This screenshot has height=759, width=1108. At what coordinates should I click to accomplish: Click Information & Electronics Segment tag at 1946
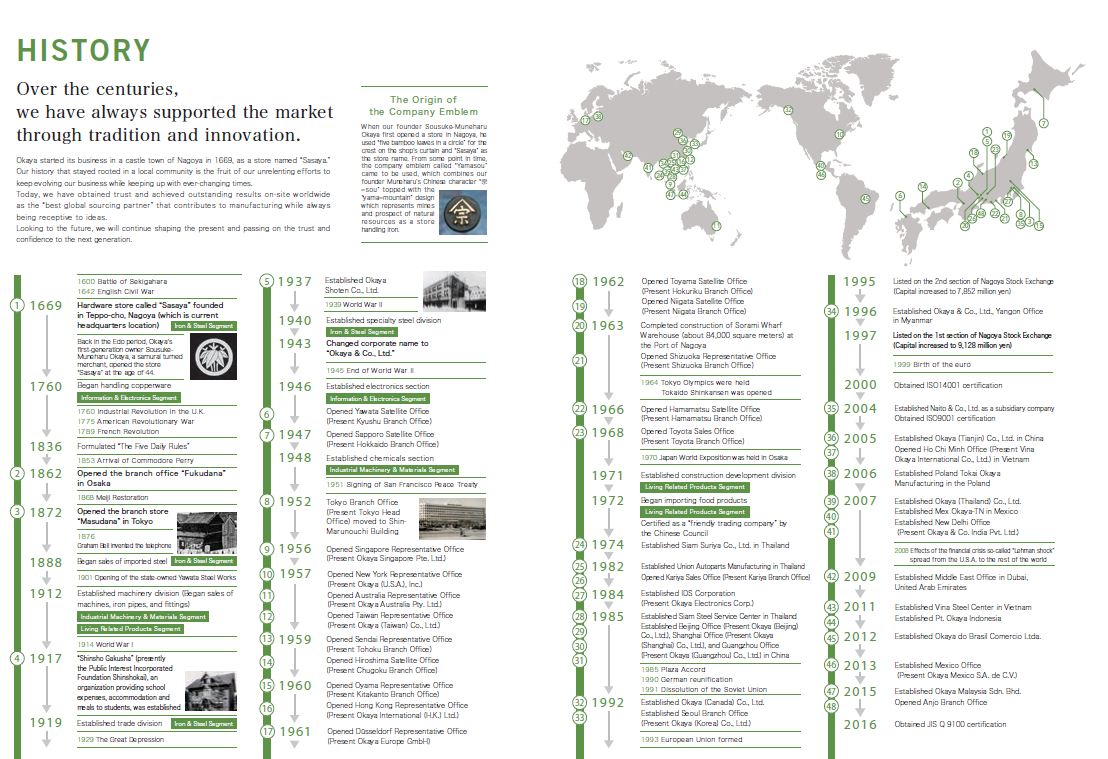(x=378, y=399)
